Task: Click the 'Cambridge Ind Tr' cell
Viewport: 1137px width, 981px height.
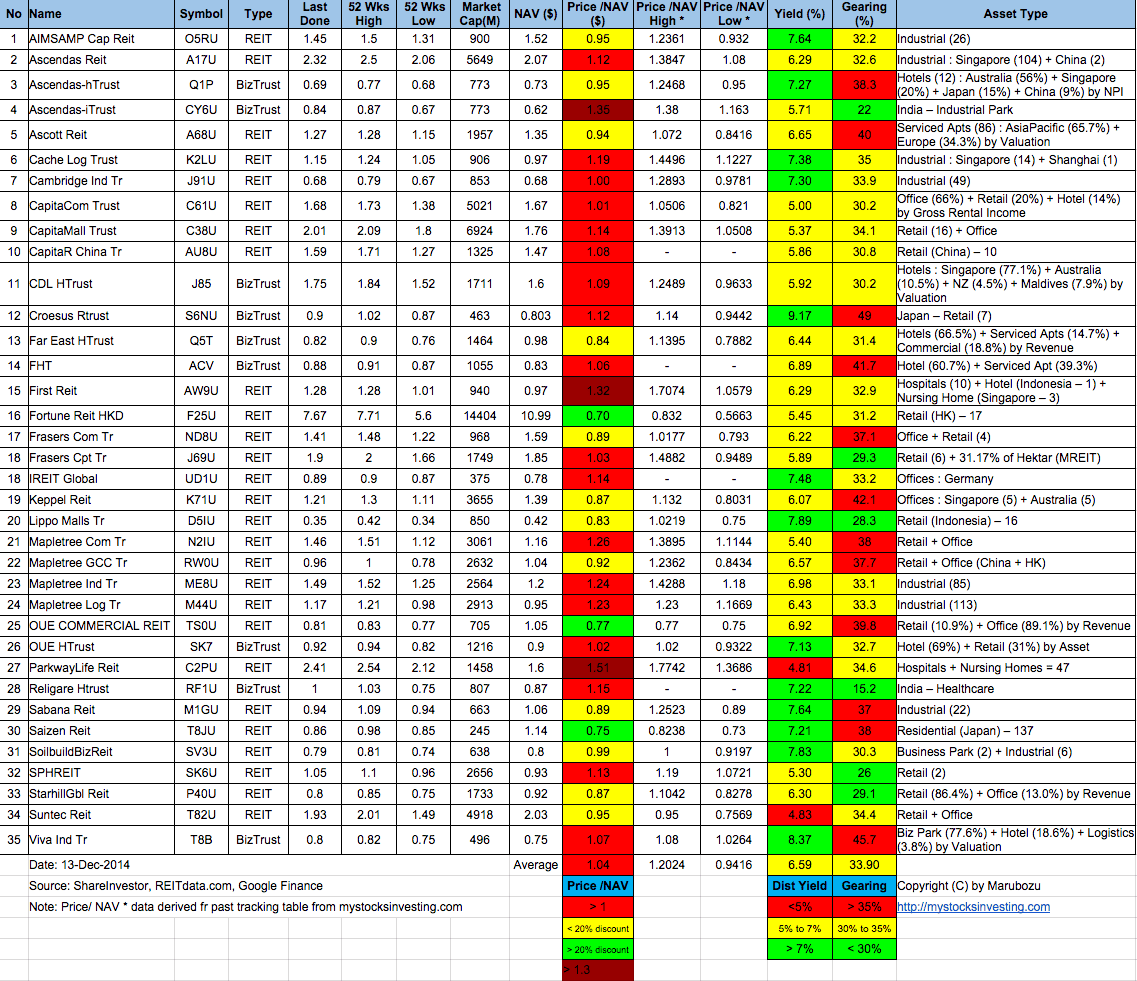Action: click(101, 181)
